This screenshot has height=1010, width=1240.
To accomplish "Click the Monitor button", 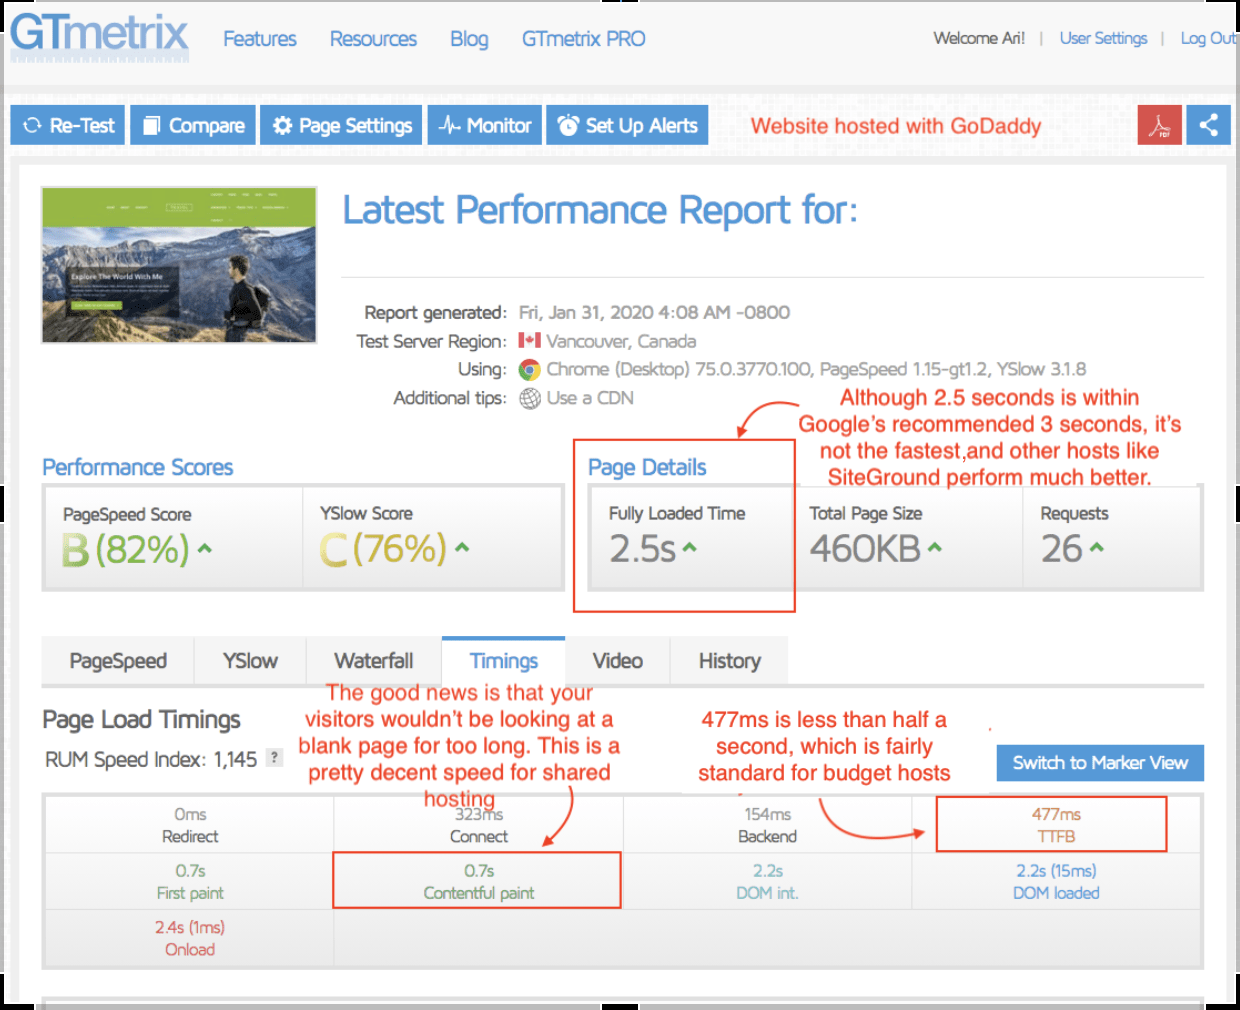I will [485, 125].
